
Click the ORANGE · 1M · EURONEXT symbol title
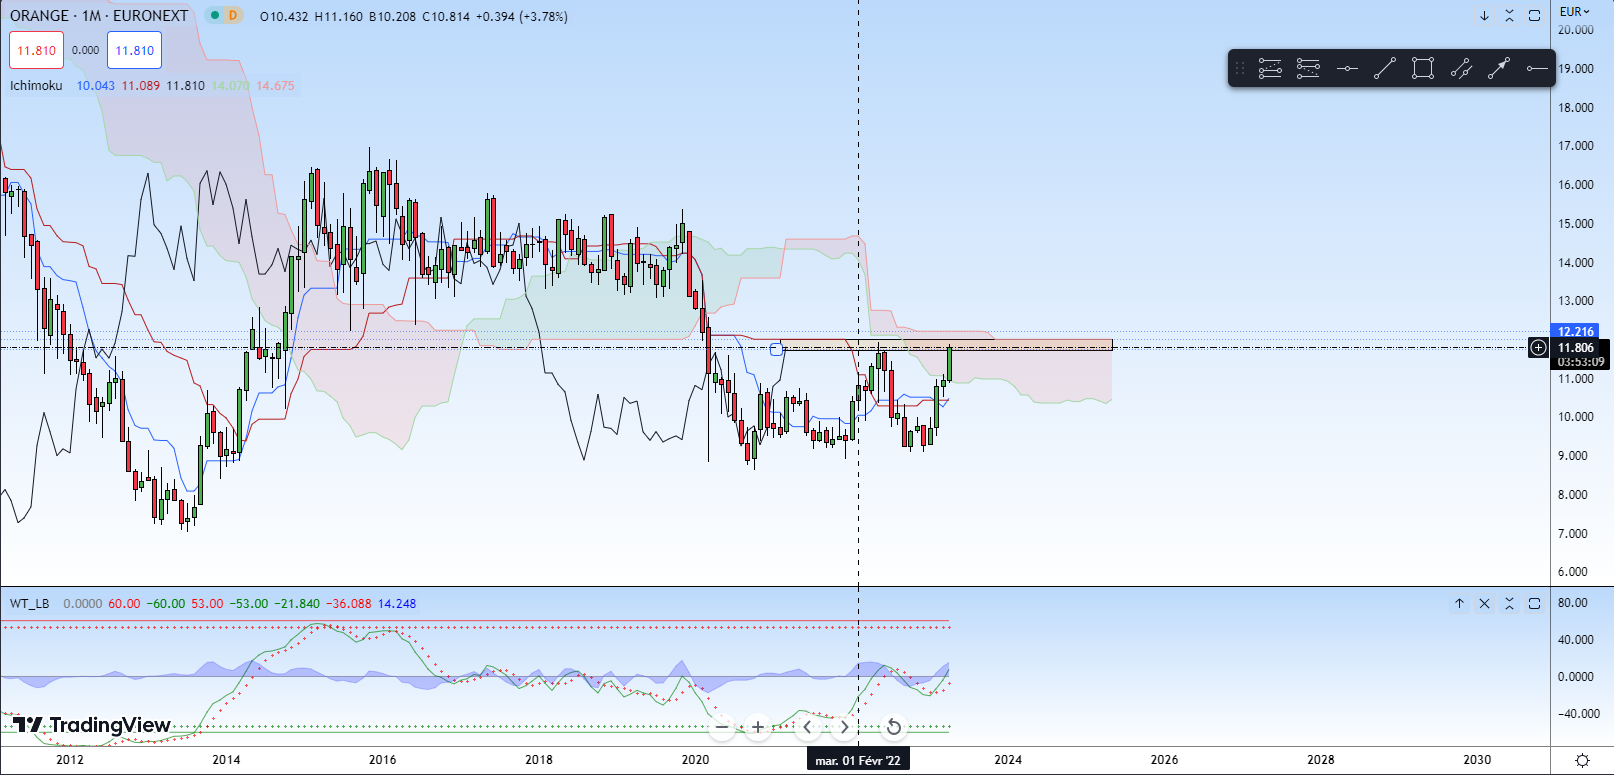[x=99, y=16]
